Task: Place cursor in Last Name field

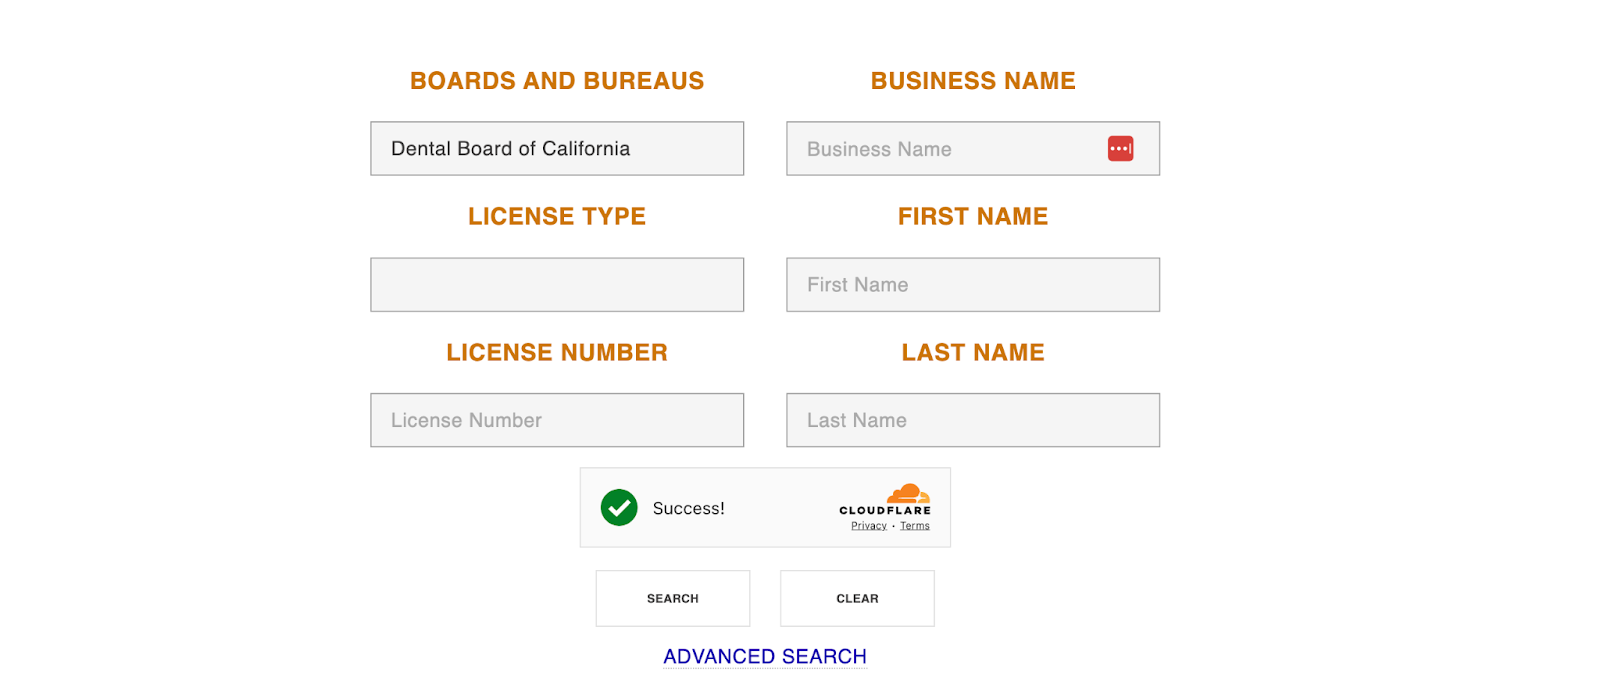Action: click(973, 421)
